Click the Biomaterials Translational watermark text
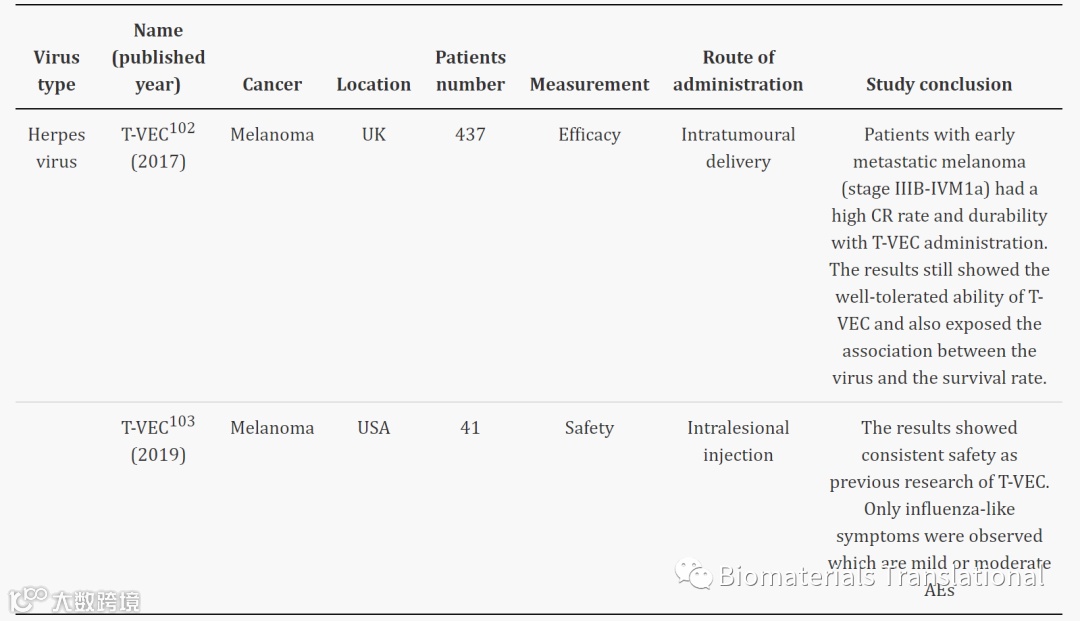The image size is (1080, 621). tap(882, 576)
